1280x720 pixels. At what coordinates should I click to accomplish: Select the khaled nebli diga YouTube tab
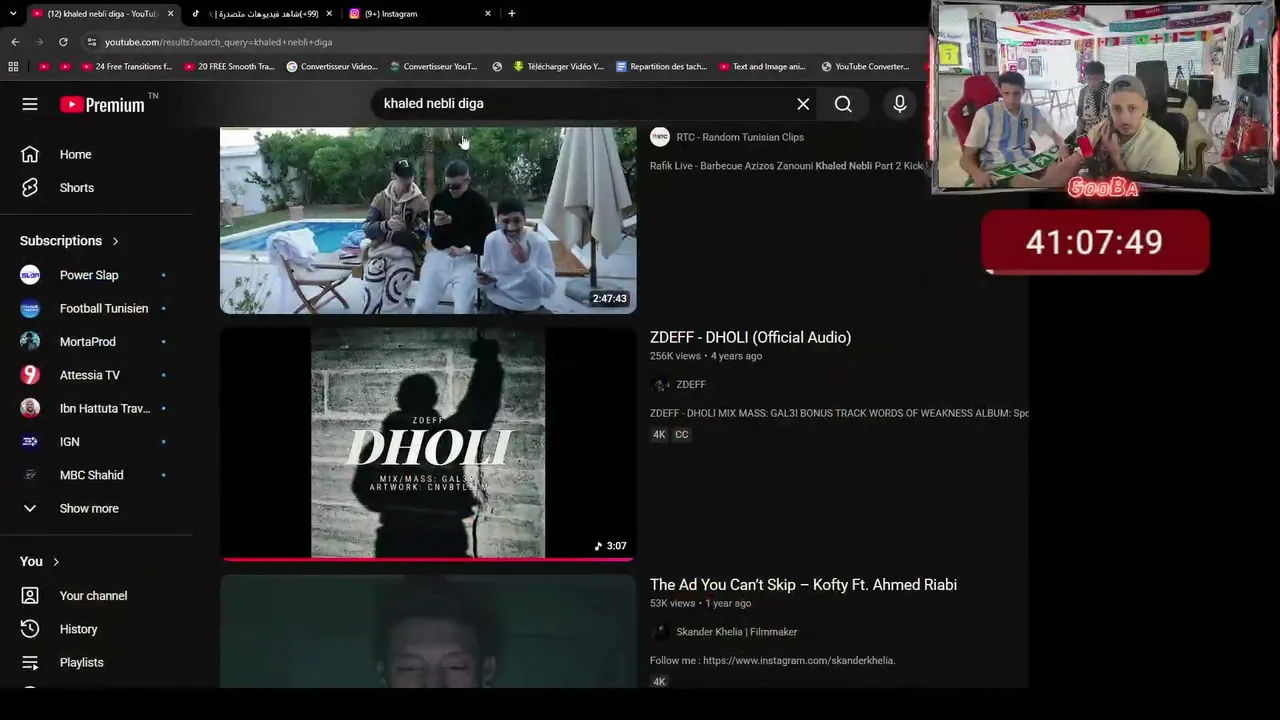point(102,14)
